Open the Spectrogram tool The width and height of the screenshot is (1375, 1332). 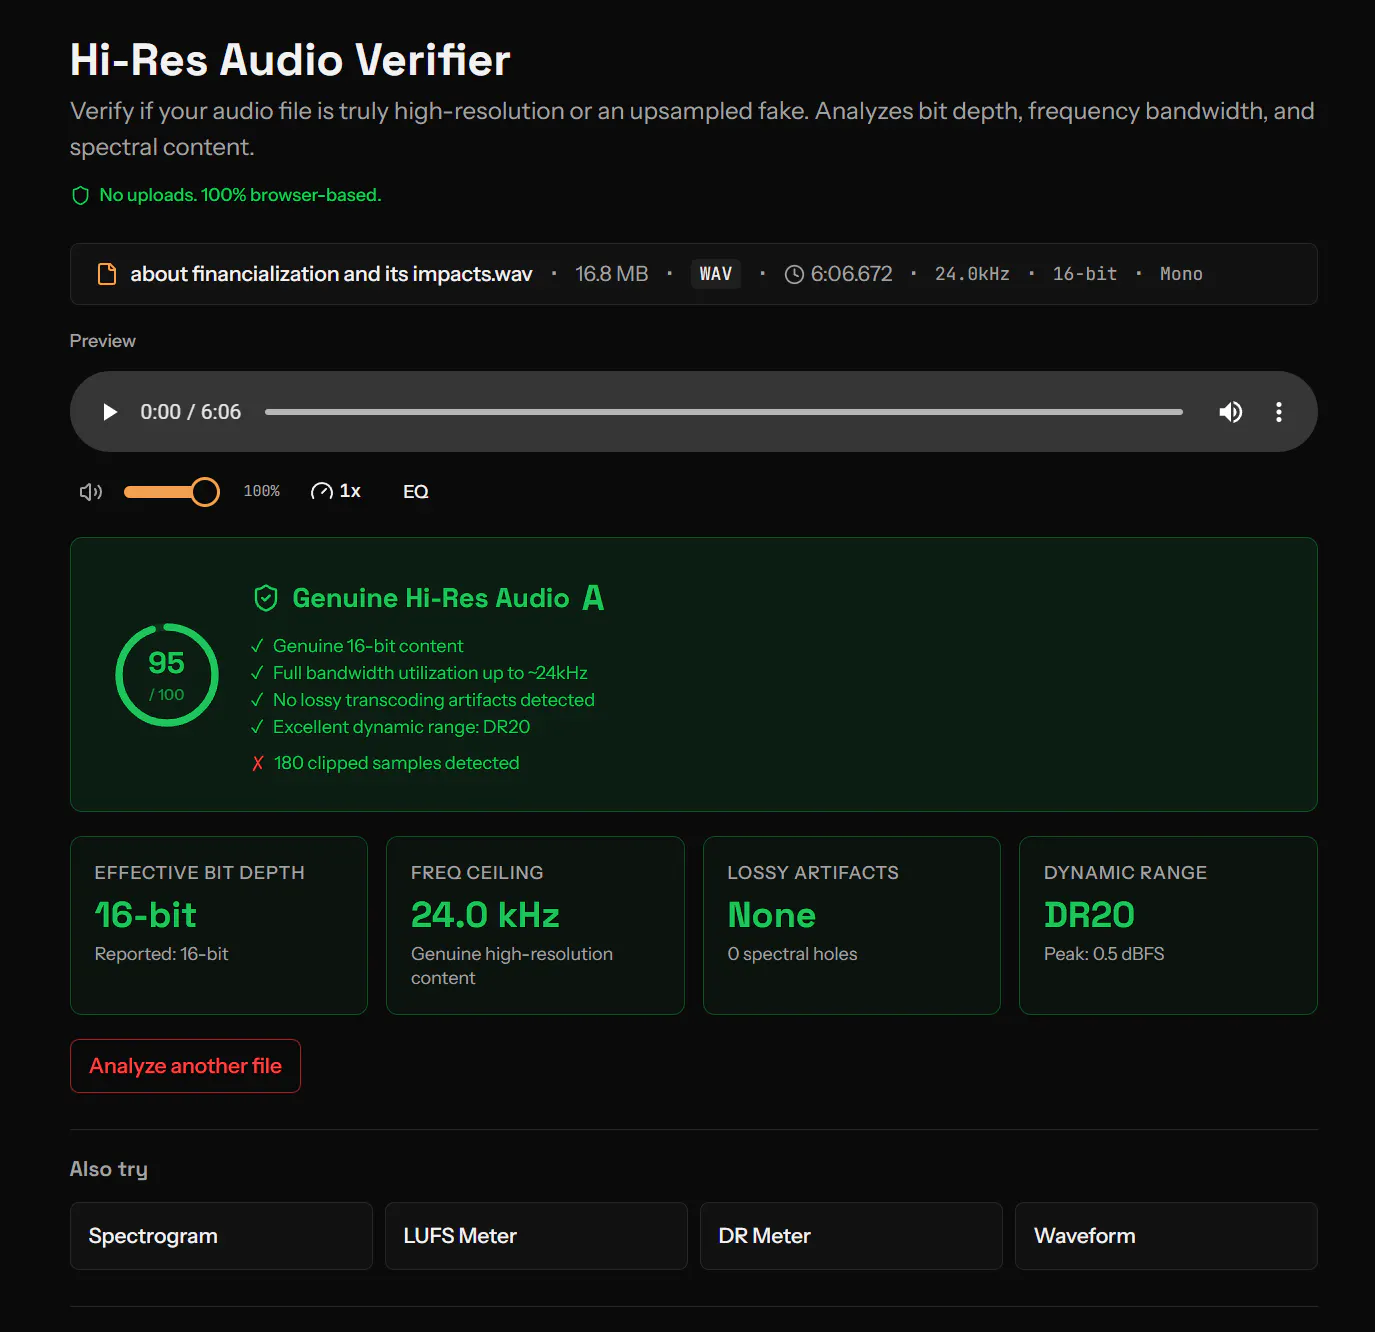221,1236
